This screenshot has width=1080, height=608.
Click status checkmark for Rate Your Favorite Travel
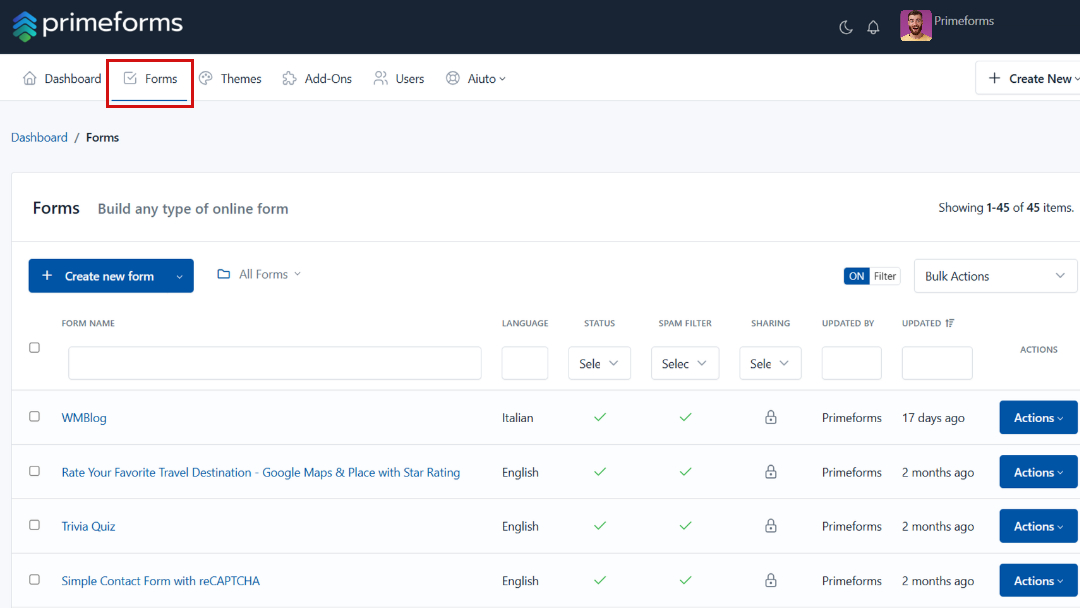(x=600, y=472)
